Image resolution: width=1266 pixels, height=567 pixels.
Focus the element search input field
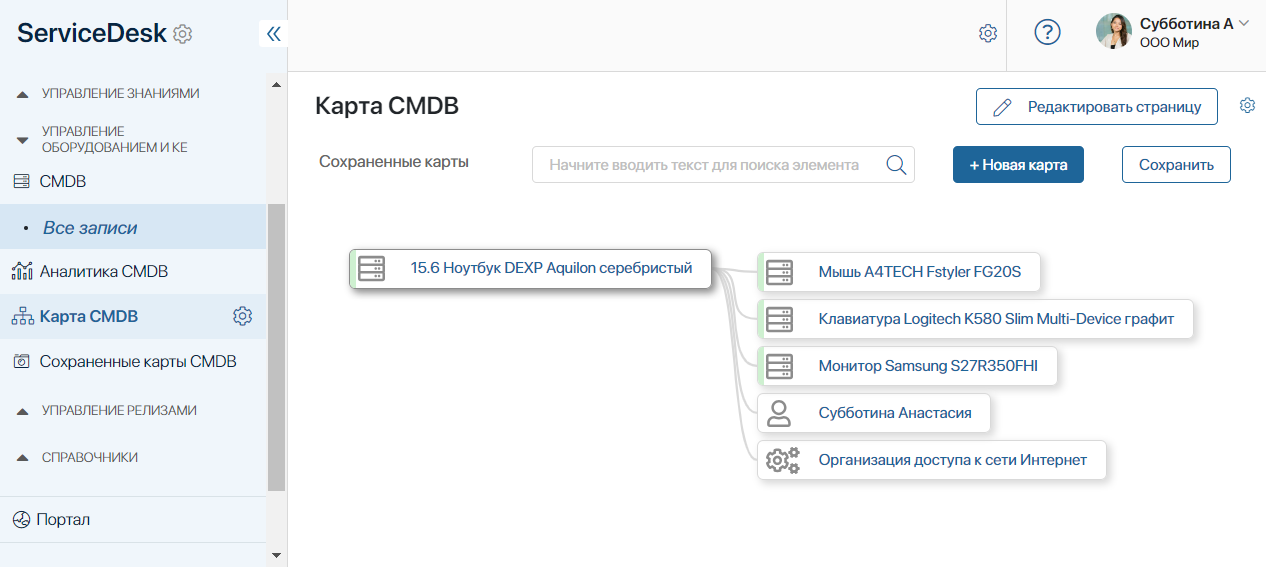pos(723,165)
